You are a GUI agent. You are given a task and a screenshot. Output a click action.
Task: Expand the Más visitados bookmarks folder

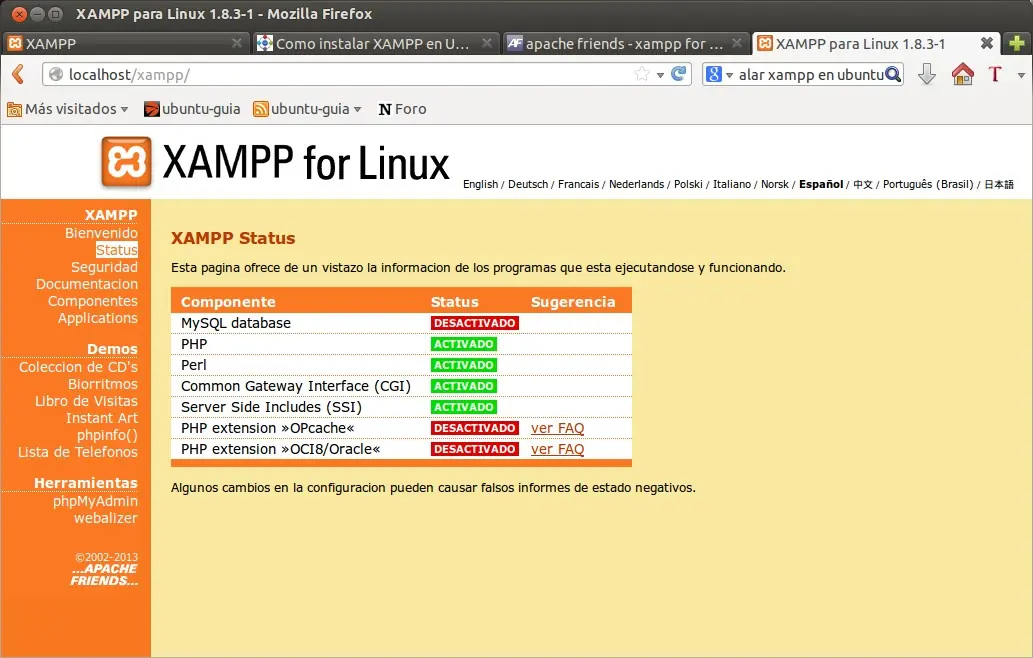pyautogui.click(x=67, y=109)
